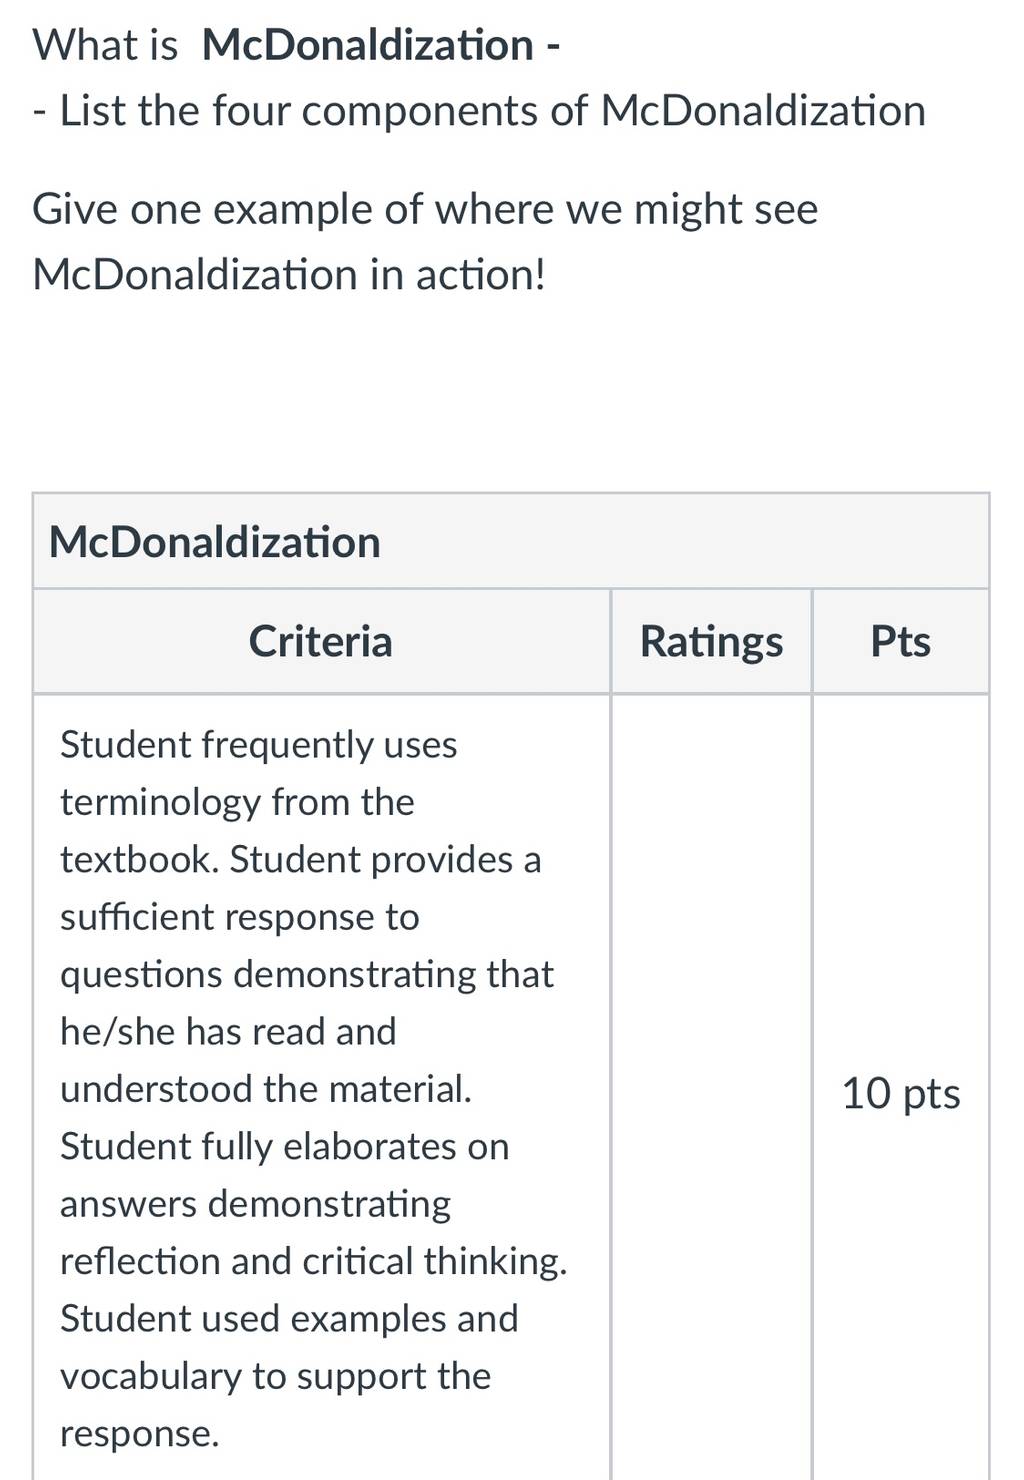Screen dimensions: 1024x1480
Task: Click the empty Ratings cell
Action: click(711, 1088)
